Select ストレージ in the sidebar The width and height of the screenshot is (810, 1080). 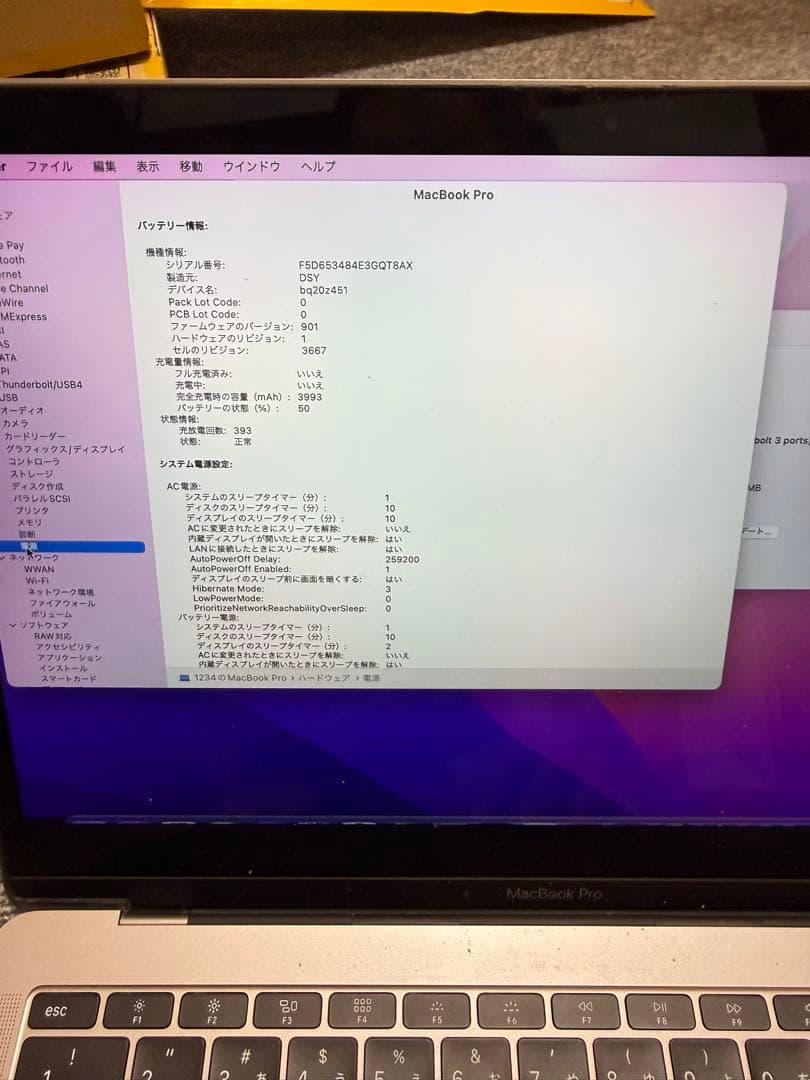tap(31, 474)
